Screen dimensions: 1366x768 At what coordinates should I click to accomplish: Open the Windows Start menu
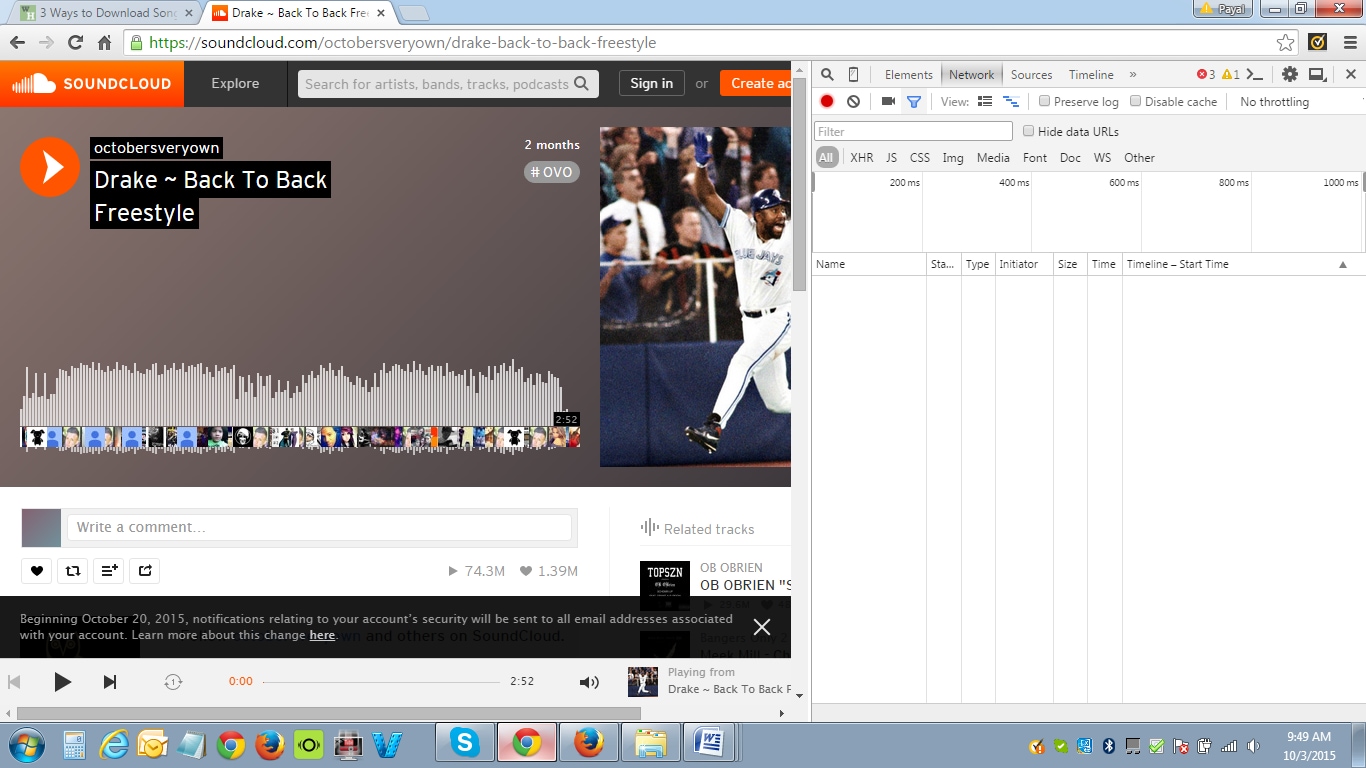click(x=27, y=745)
